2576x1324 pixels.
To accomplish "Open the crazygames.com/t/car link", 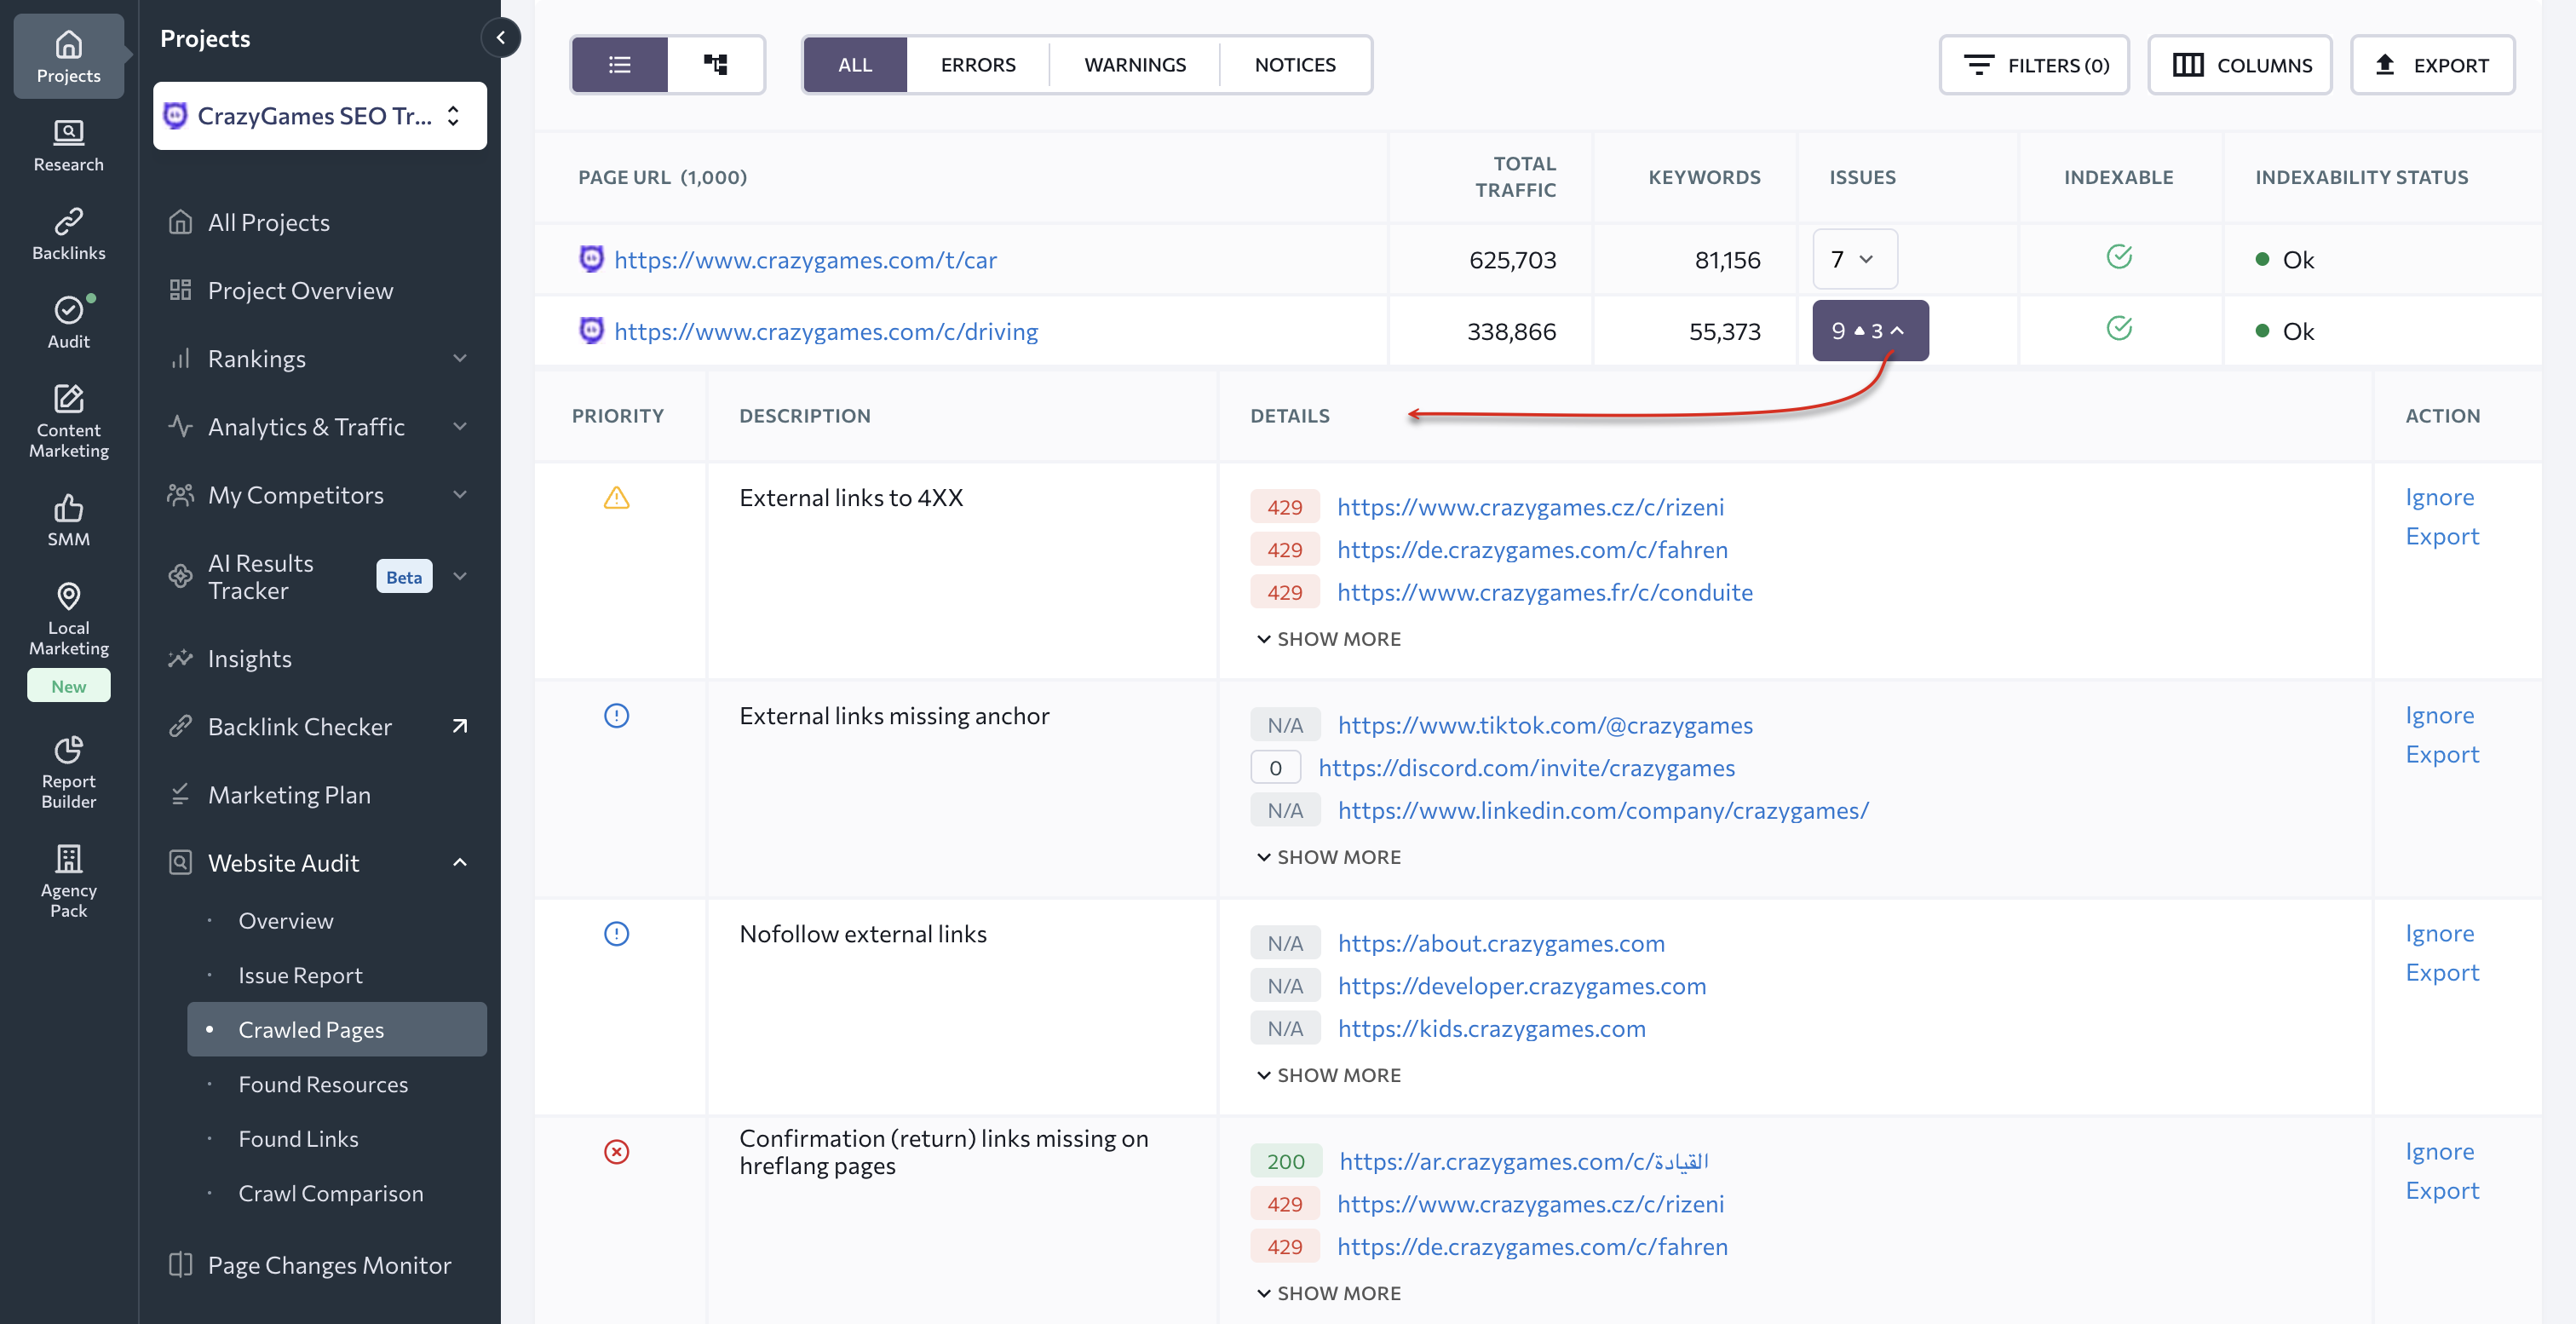I will pos(805,260).
